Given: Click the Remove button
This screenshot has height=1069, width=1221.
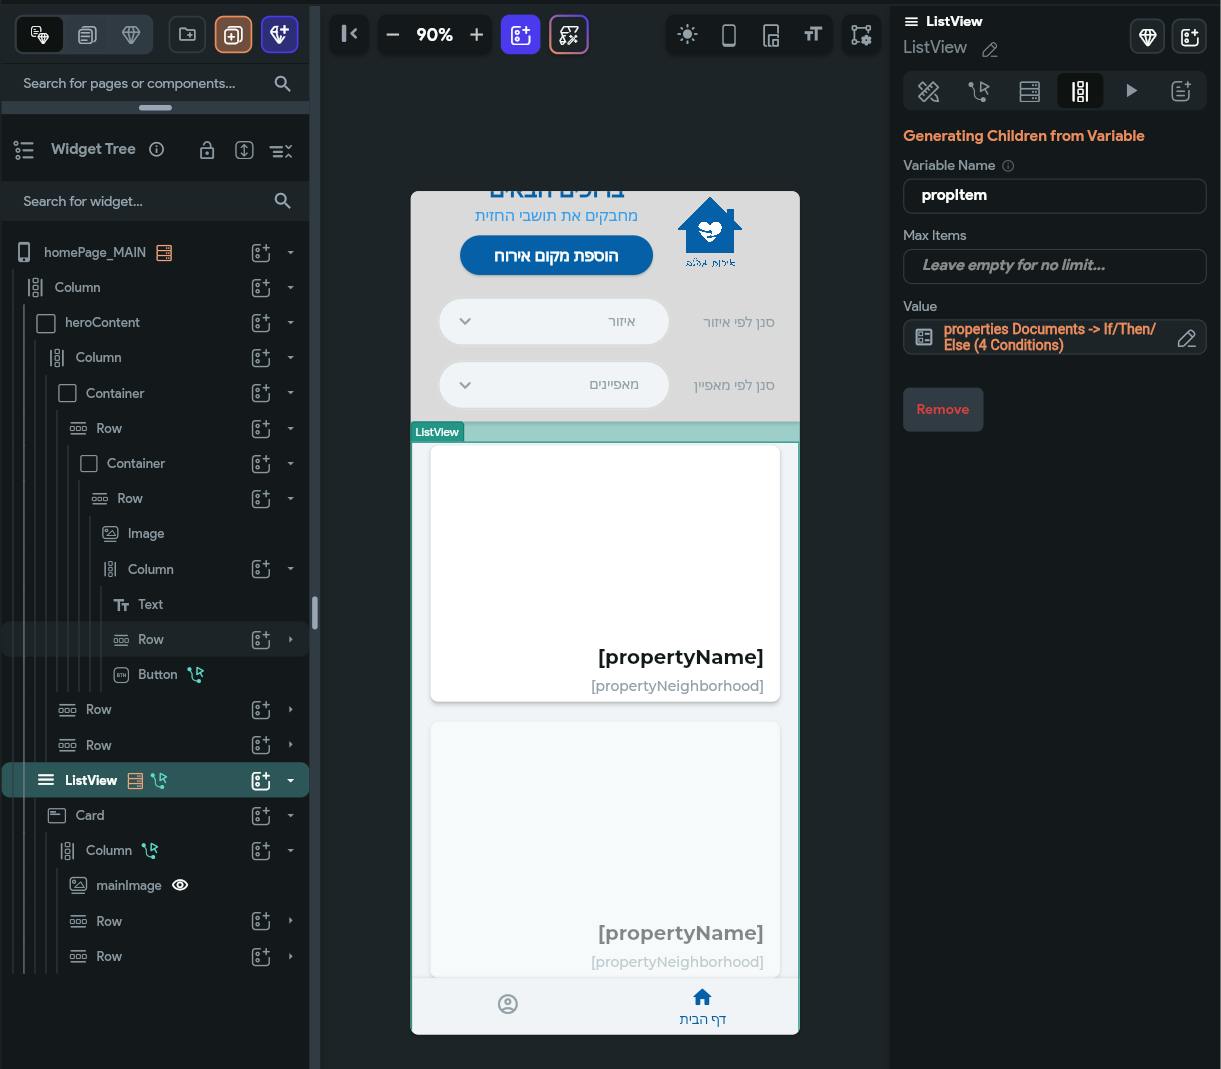Looking at the screenshot, I should [943, 410].
